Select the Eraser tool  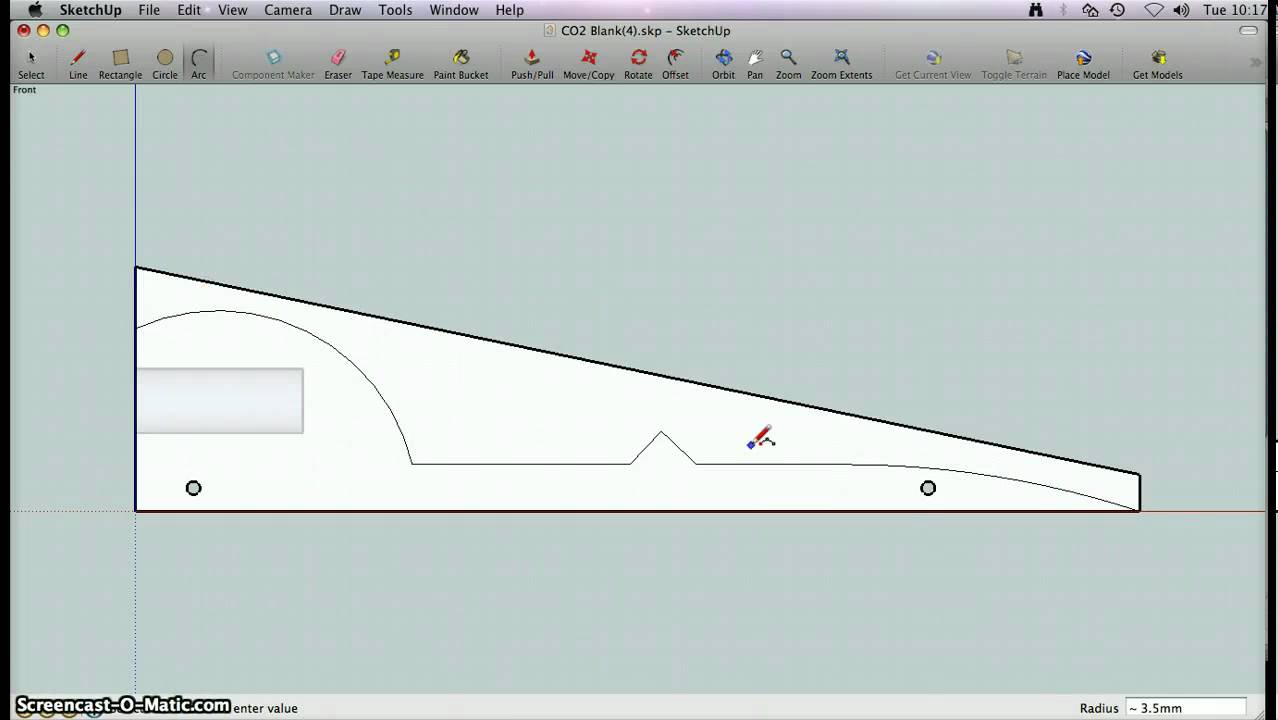point(337,58)
